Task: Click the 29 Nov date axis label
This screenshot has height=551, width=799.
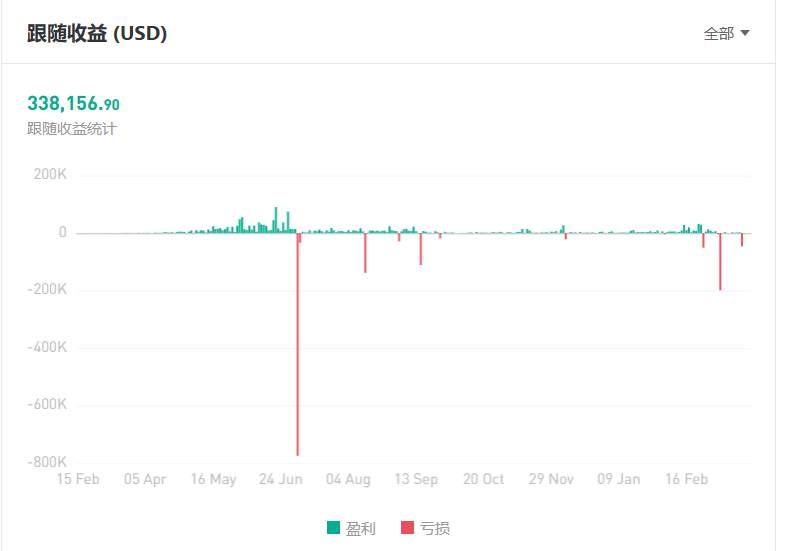Action: [x=551, y=479]
